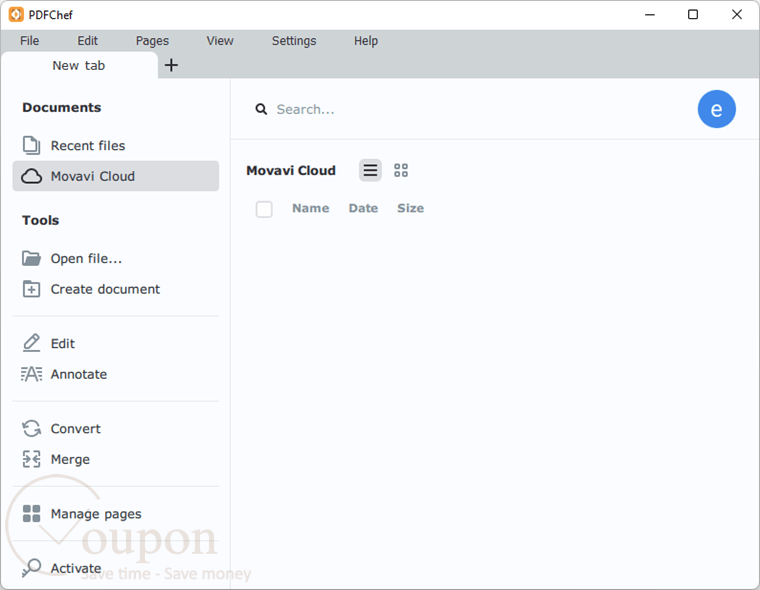Click the PDFChef app logo

[16, 15]
